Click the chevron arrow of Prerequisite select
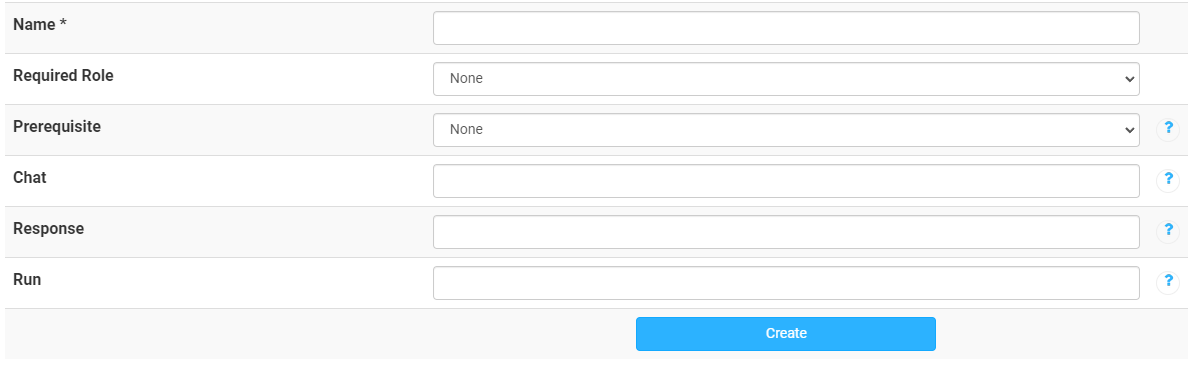 pos(1130,130)
